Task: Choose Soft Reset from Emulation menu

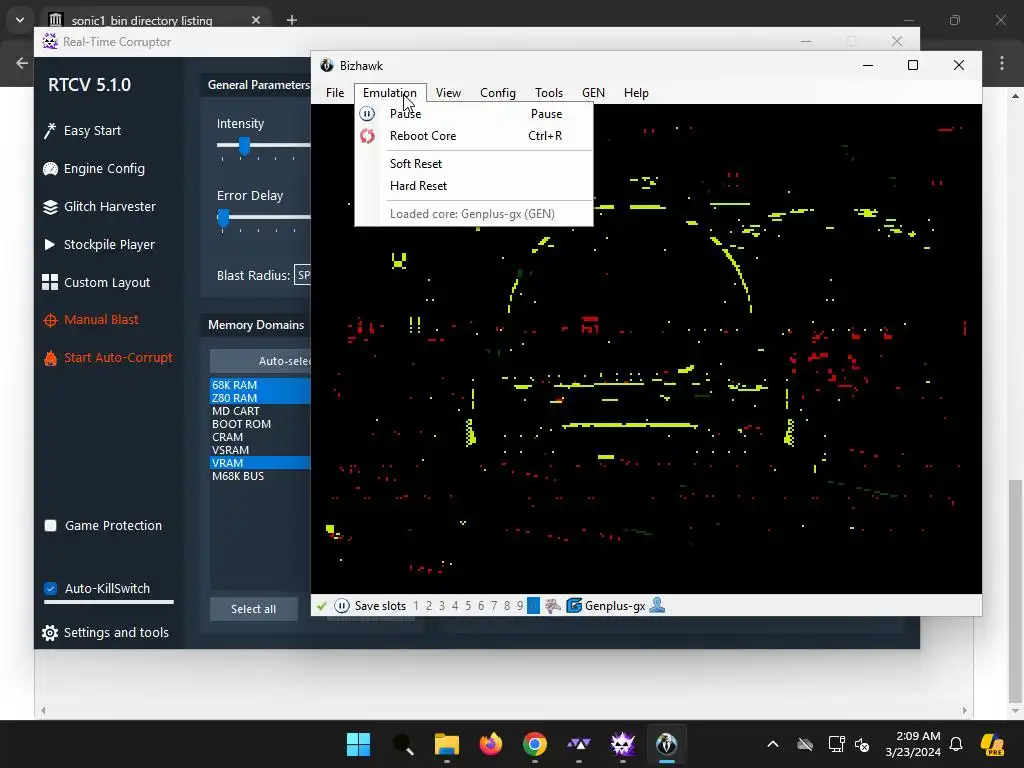Action: click(x=474, y=164)
